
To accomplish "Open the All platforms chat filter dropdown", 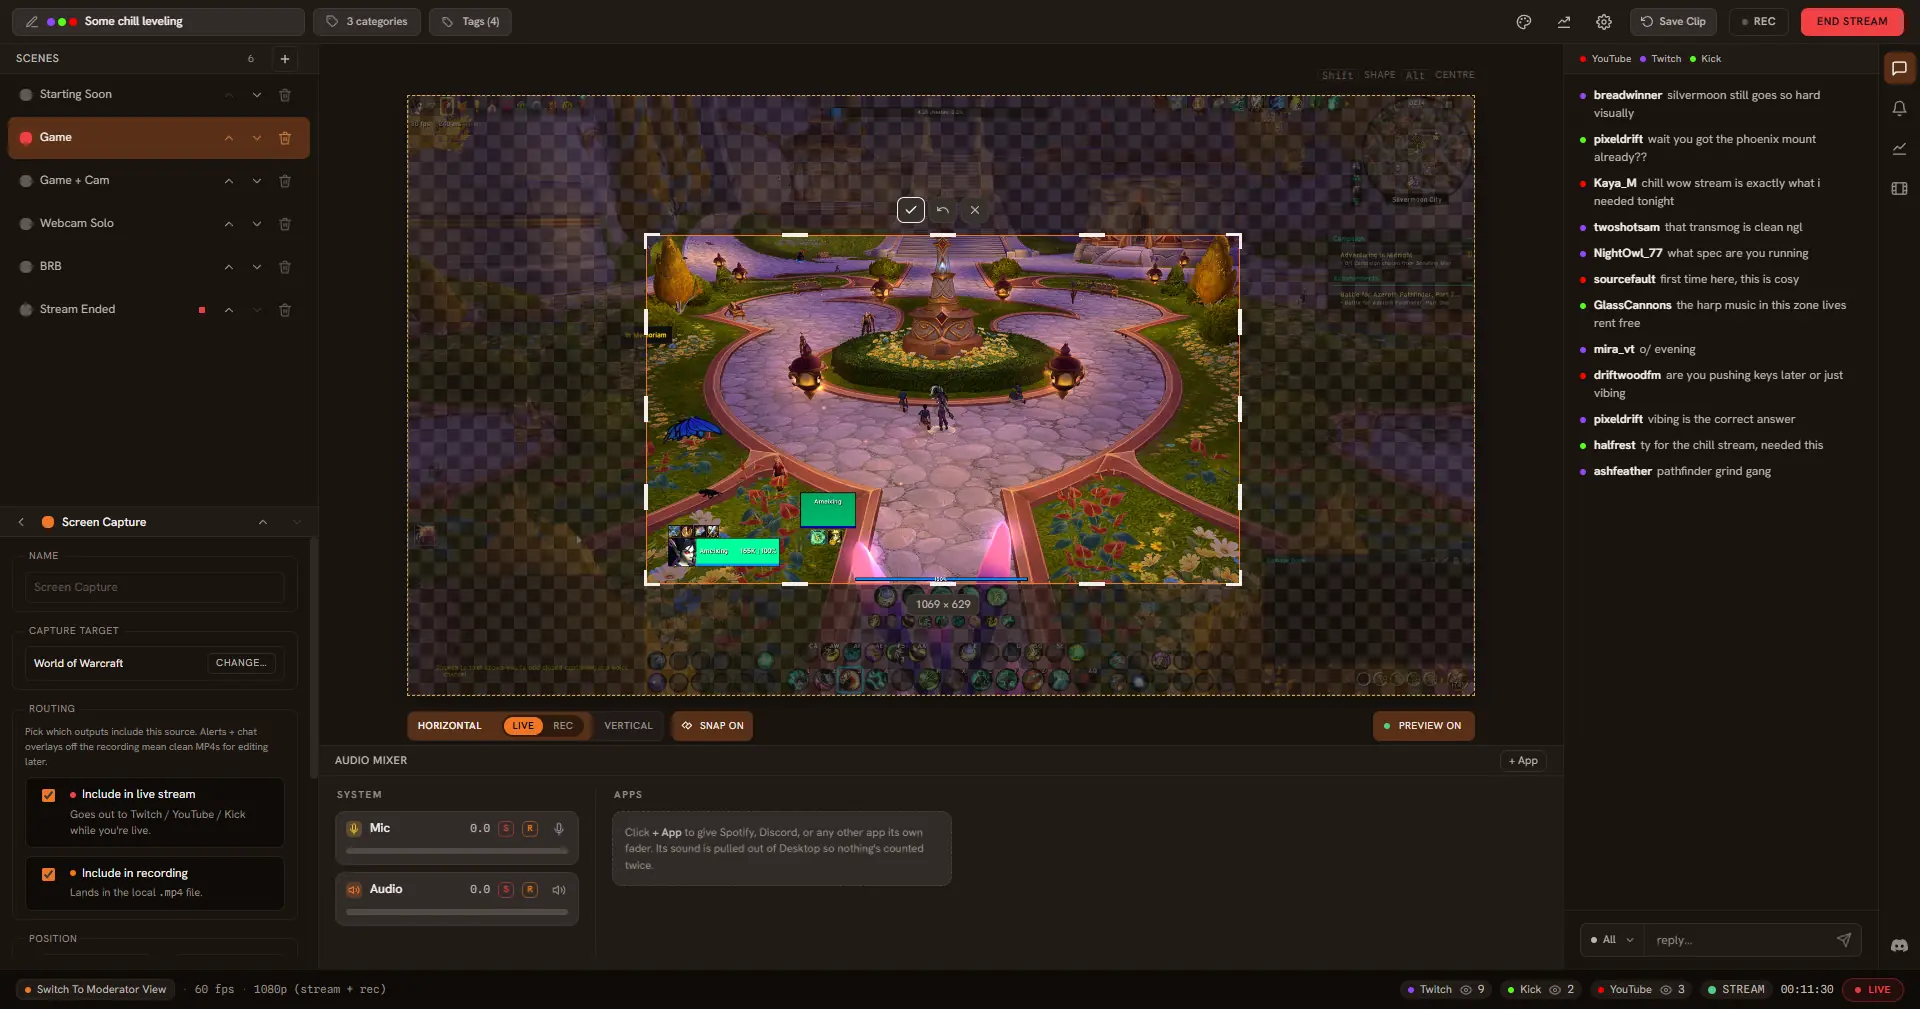I will pyautogui.click(x=1612, y=940).
